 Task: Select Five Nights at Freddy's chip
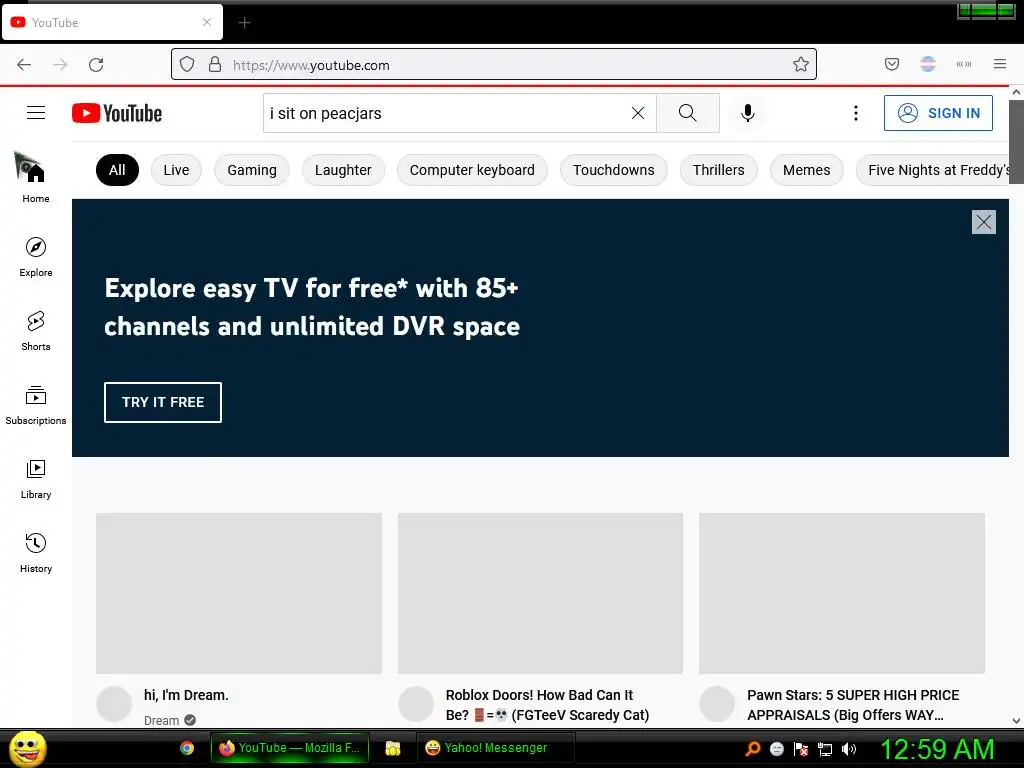(x=933, y=170)
